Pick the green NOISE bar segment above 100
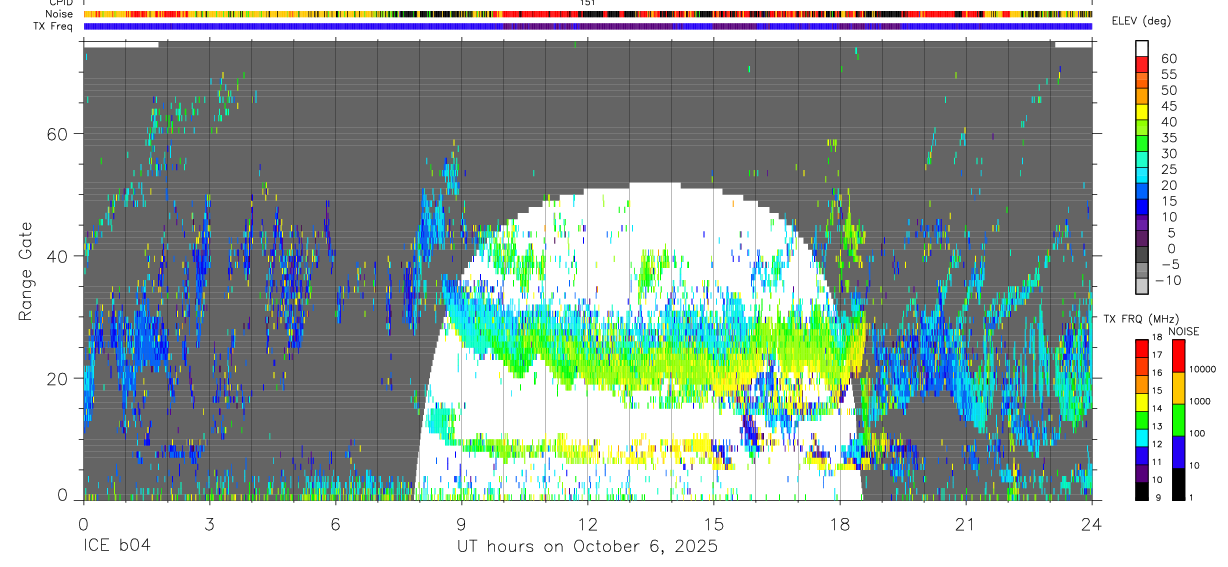The height and width of the screenshot is (567, 1228). pyautogui.click(x=1178, y=420)
